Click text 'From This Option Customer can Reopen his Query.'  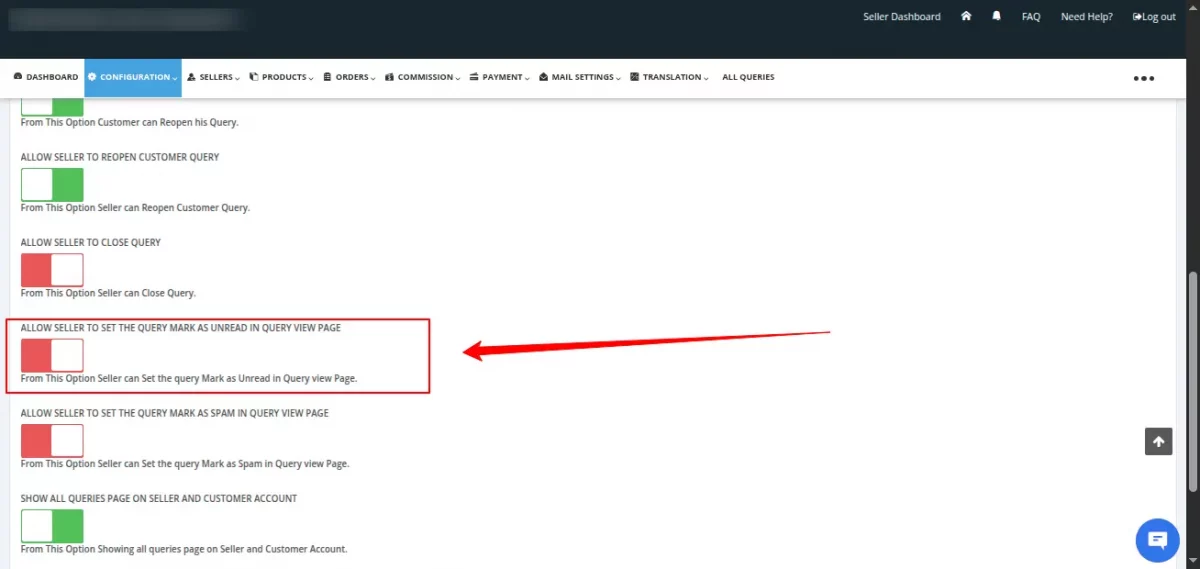pos(130,122)
